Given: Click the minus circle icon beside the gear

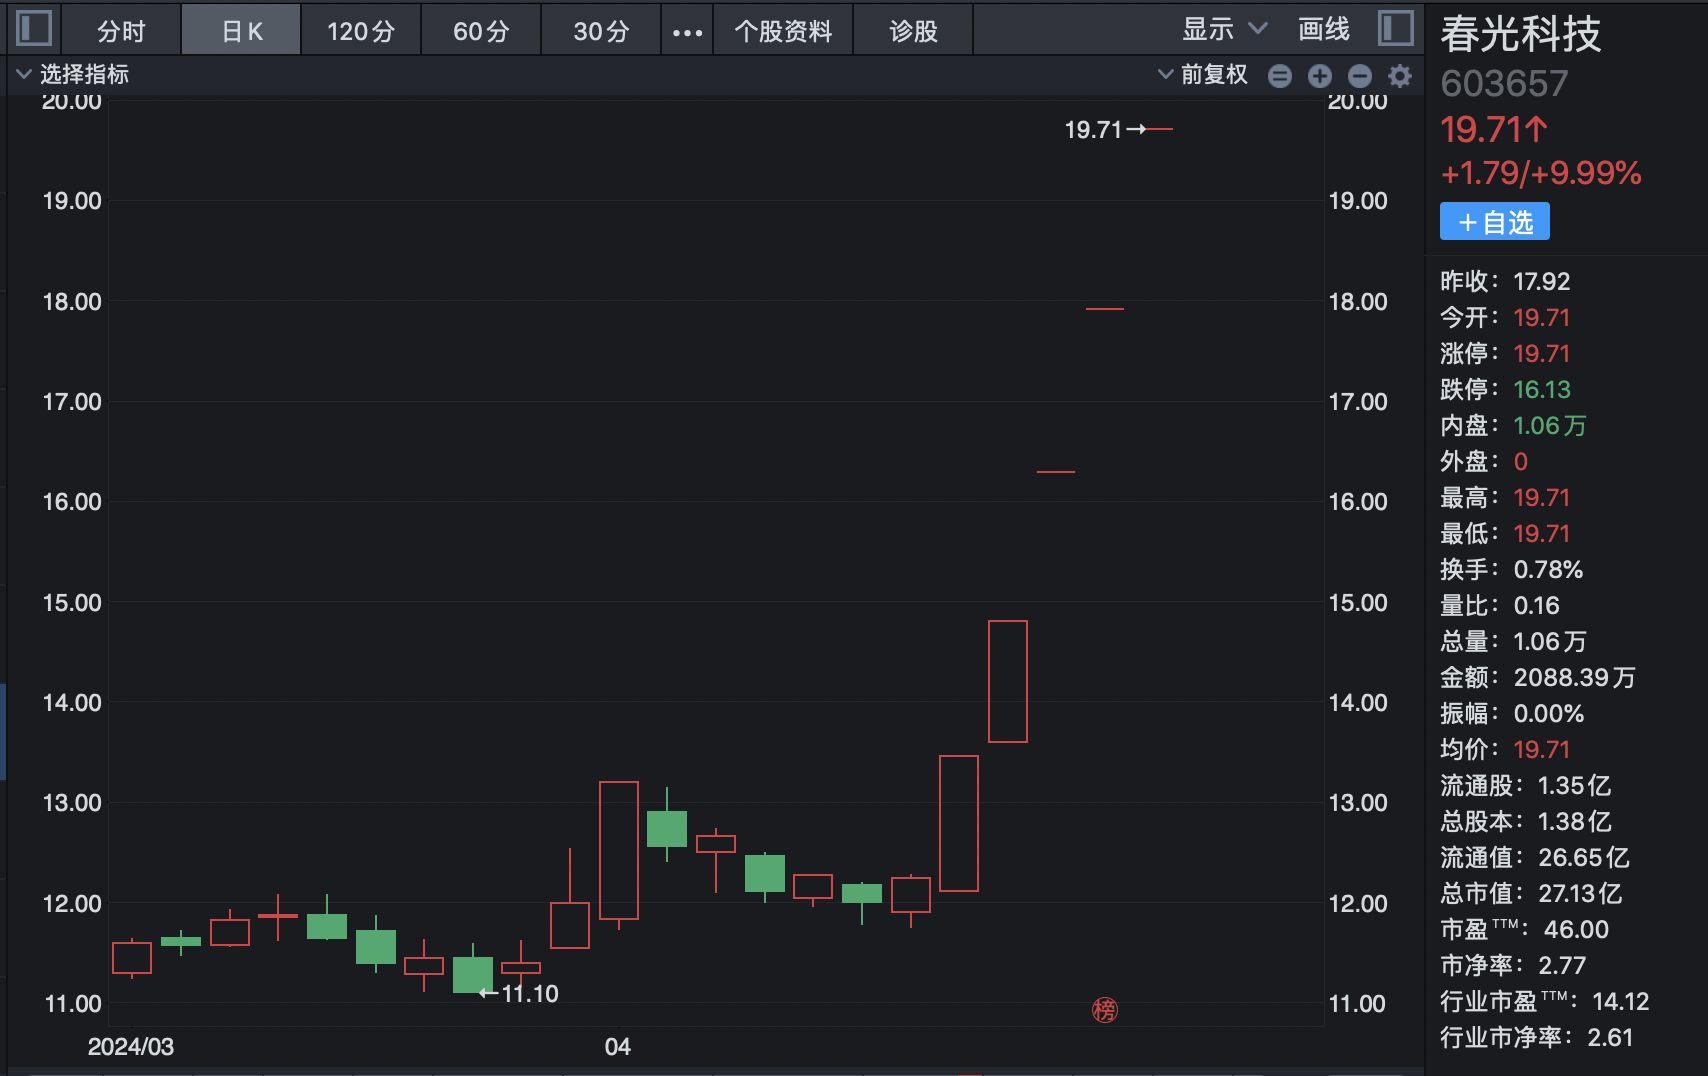Looking at the screenshot, I should (1360, 76).
